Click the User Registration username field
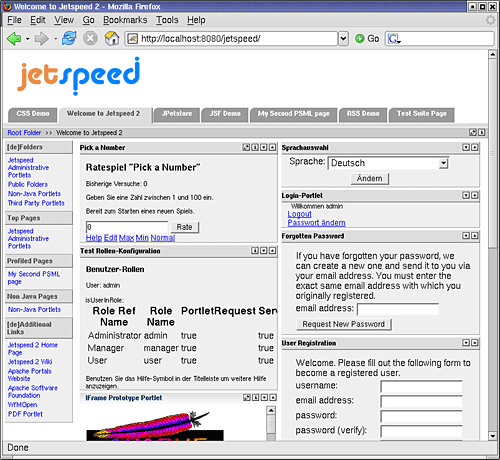This screenshot has width=500, height=460. pyautogui.click(x=422, y=387)
